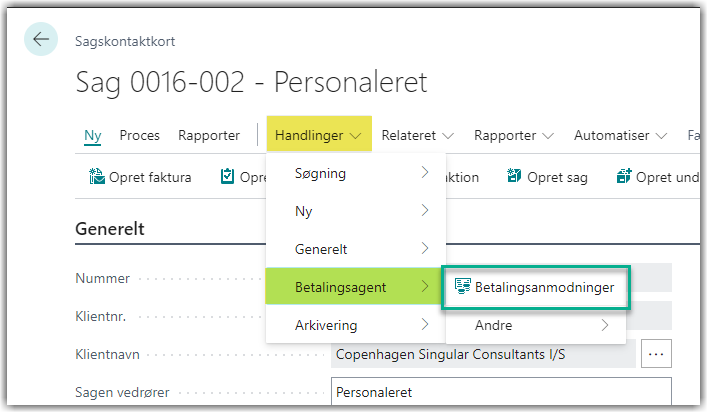Click the clipboard icon beside Opret faktura
Image resolution: width=708 pixels, height=413 pixels.
(x=227, y=176)
